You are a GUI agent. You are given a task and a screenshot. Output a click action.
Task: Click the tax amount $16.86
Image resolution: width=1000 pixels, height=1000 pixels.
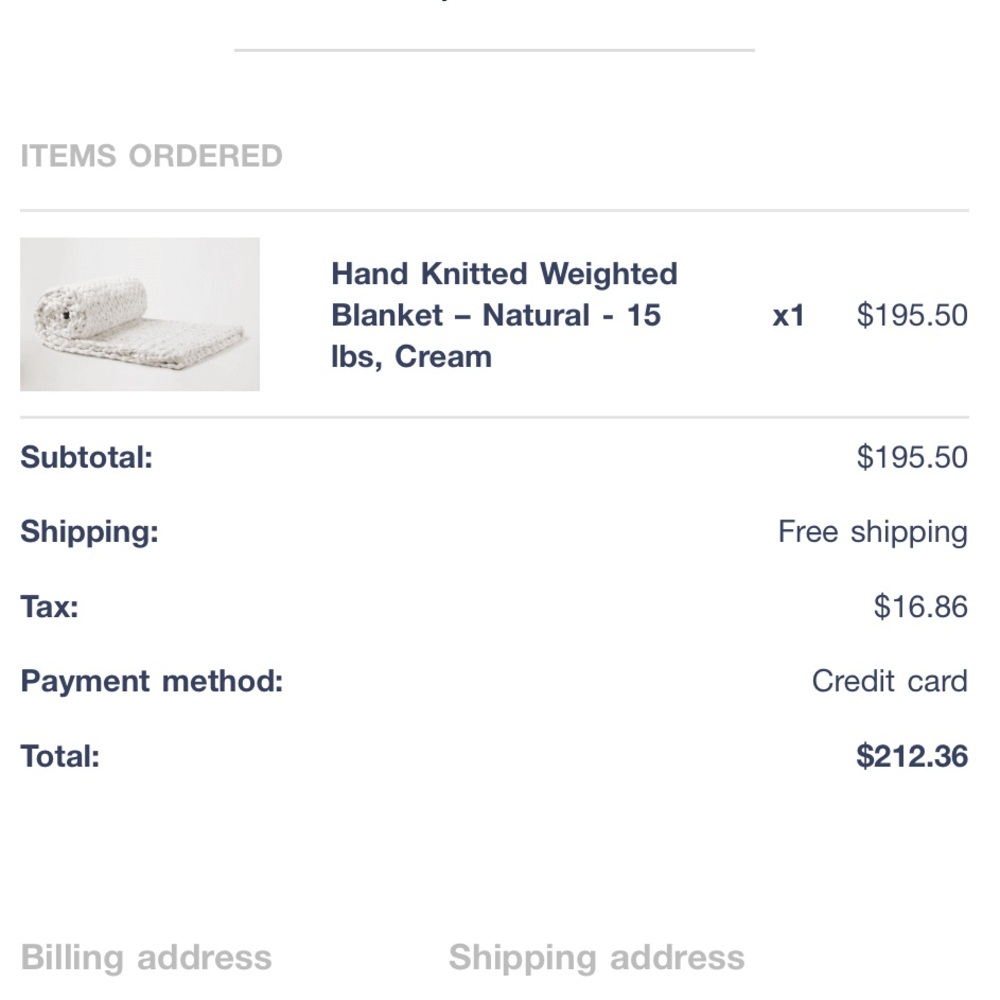click(920, 607)
